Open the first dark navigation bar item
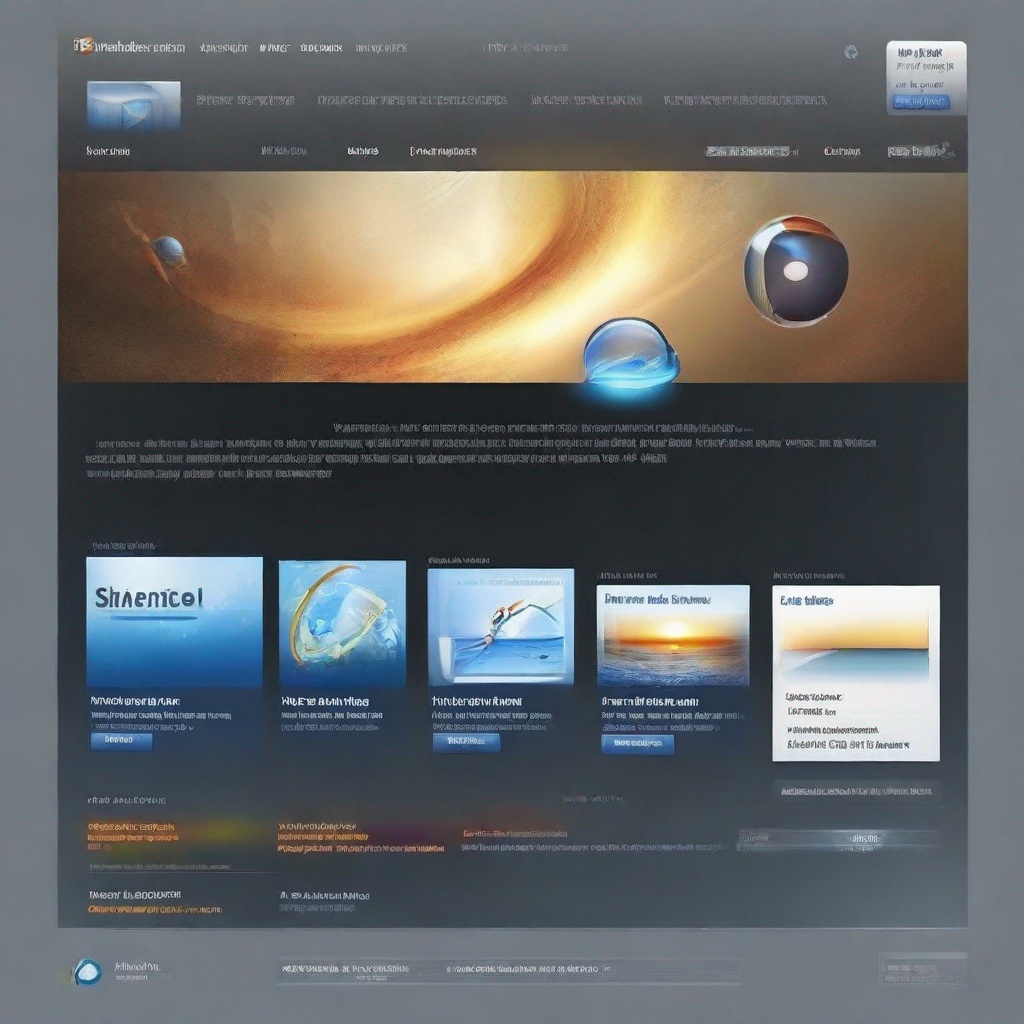 coord(108,151)
